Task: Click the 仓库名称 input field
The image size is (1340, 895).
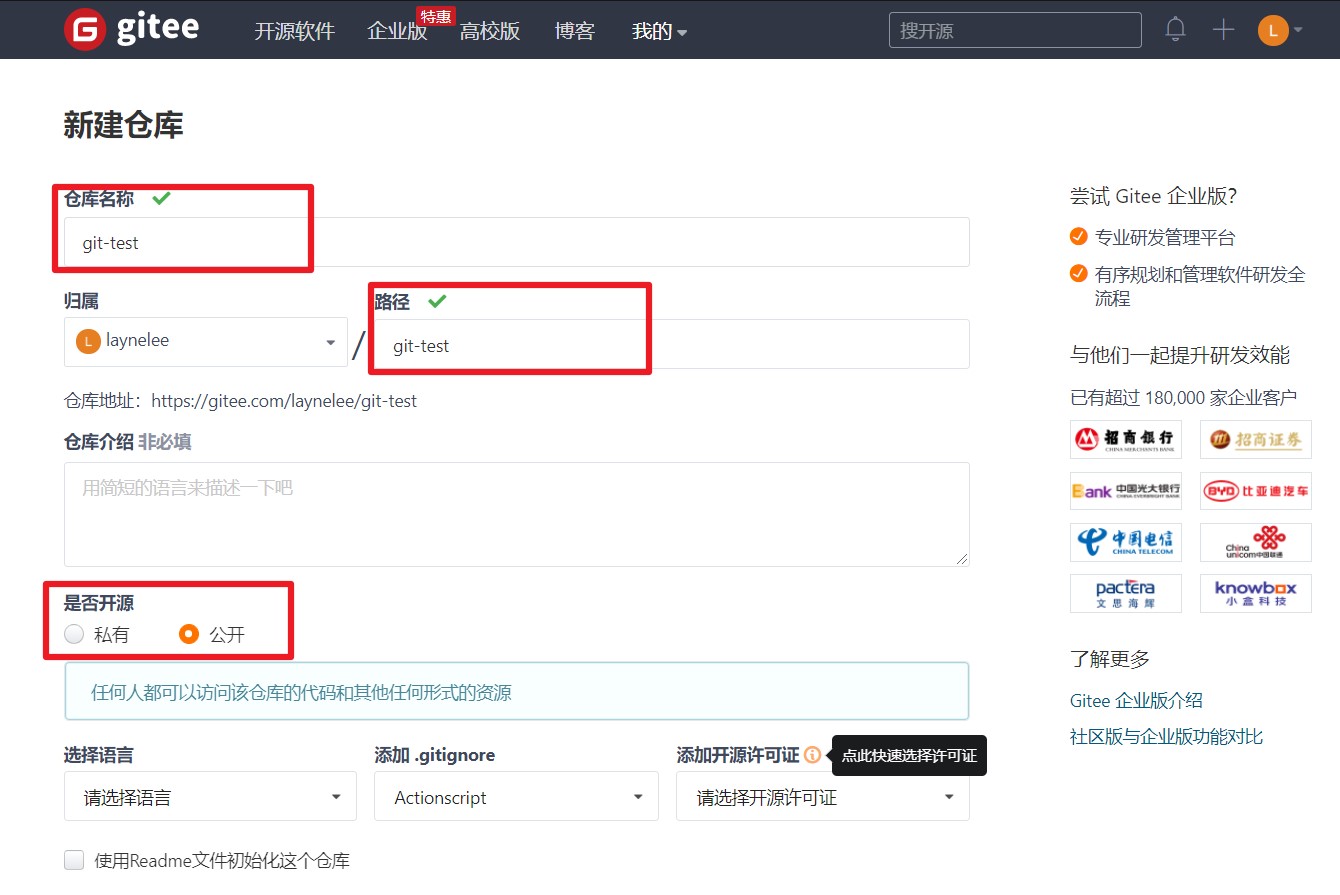Action: (x=517, y=242)
